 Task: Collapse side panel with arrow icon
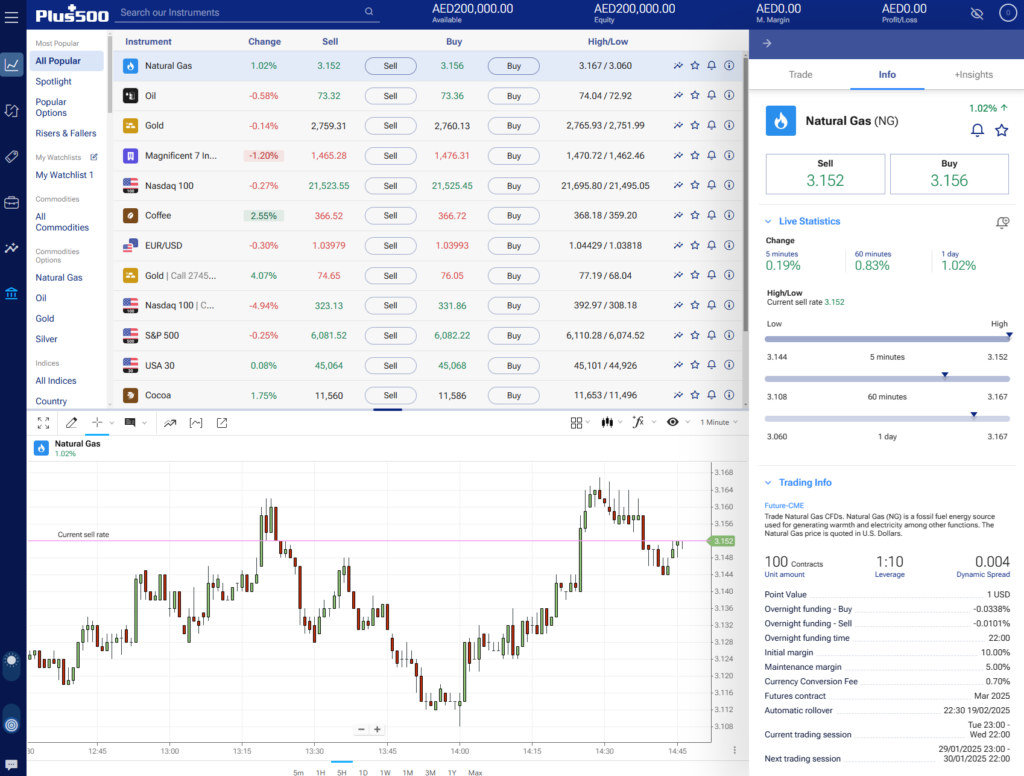[x=767, y=43]
